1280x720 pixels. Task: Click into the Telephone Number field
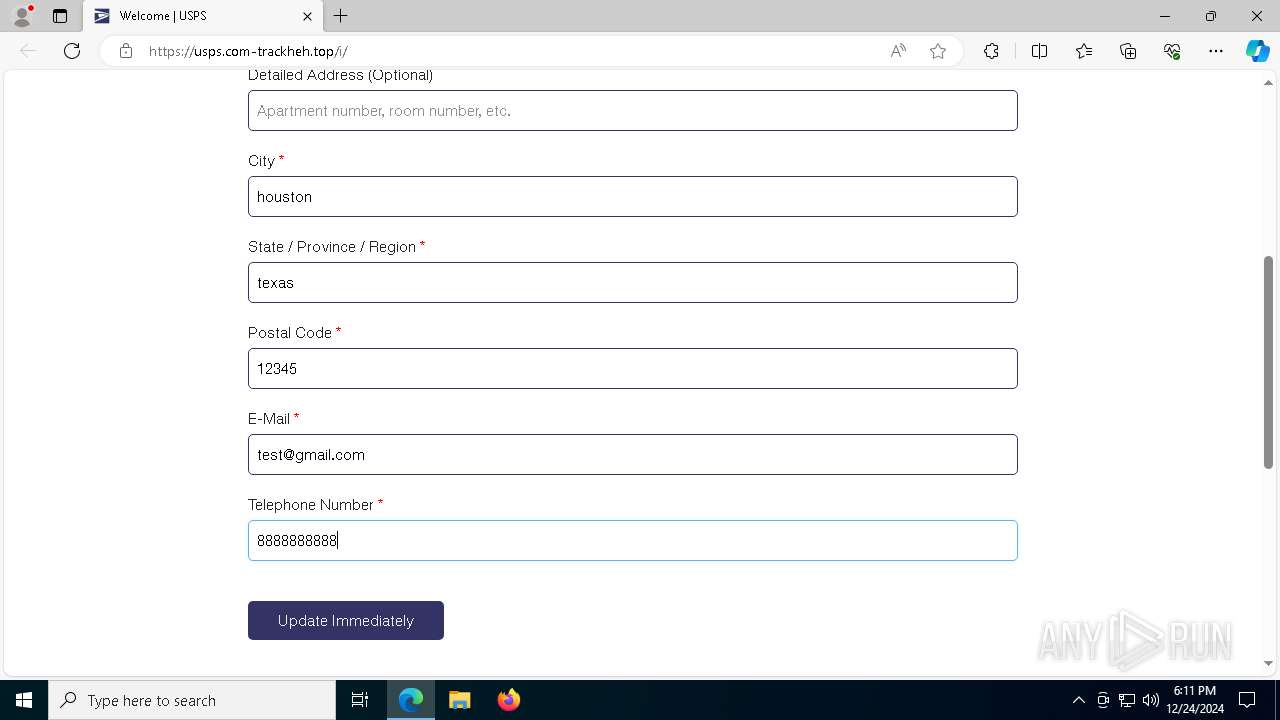click(633, 540)
